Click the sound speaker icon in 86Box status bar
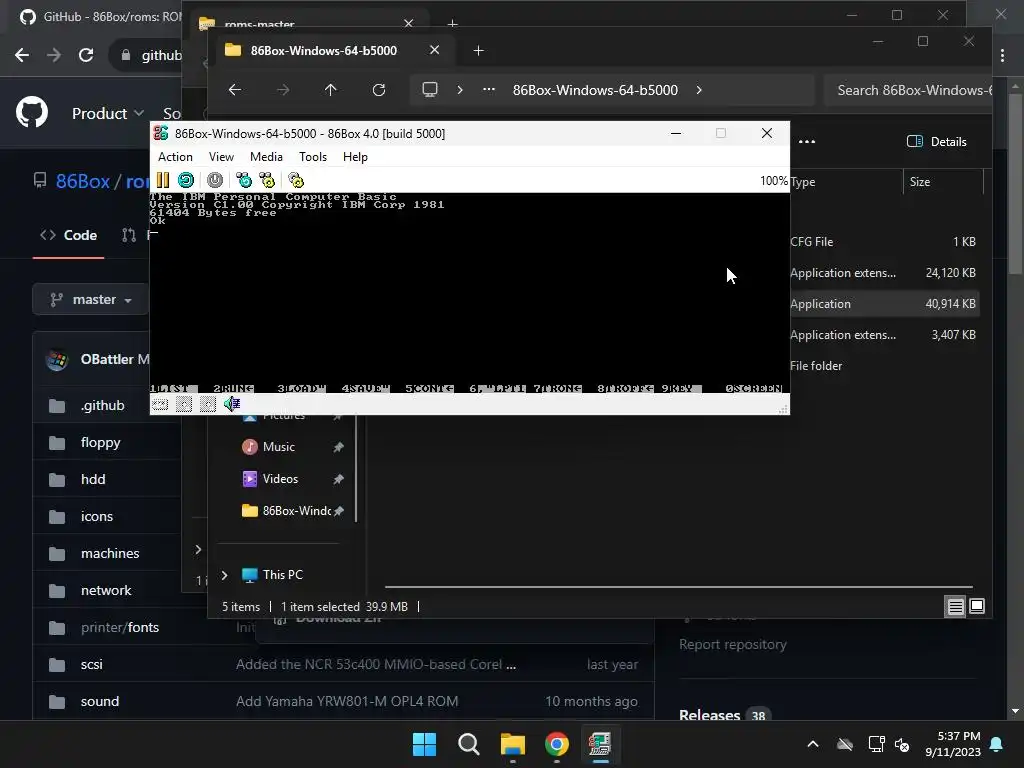Viewport: 1024px width, 768px height. pyautogui.click(x=232, y=404)
